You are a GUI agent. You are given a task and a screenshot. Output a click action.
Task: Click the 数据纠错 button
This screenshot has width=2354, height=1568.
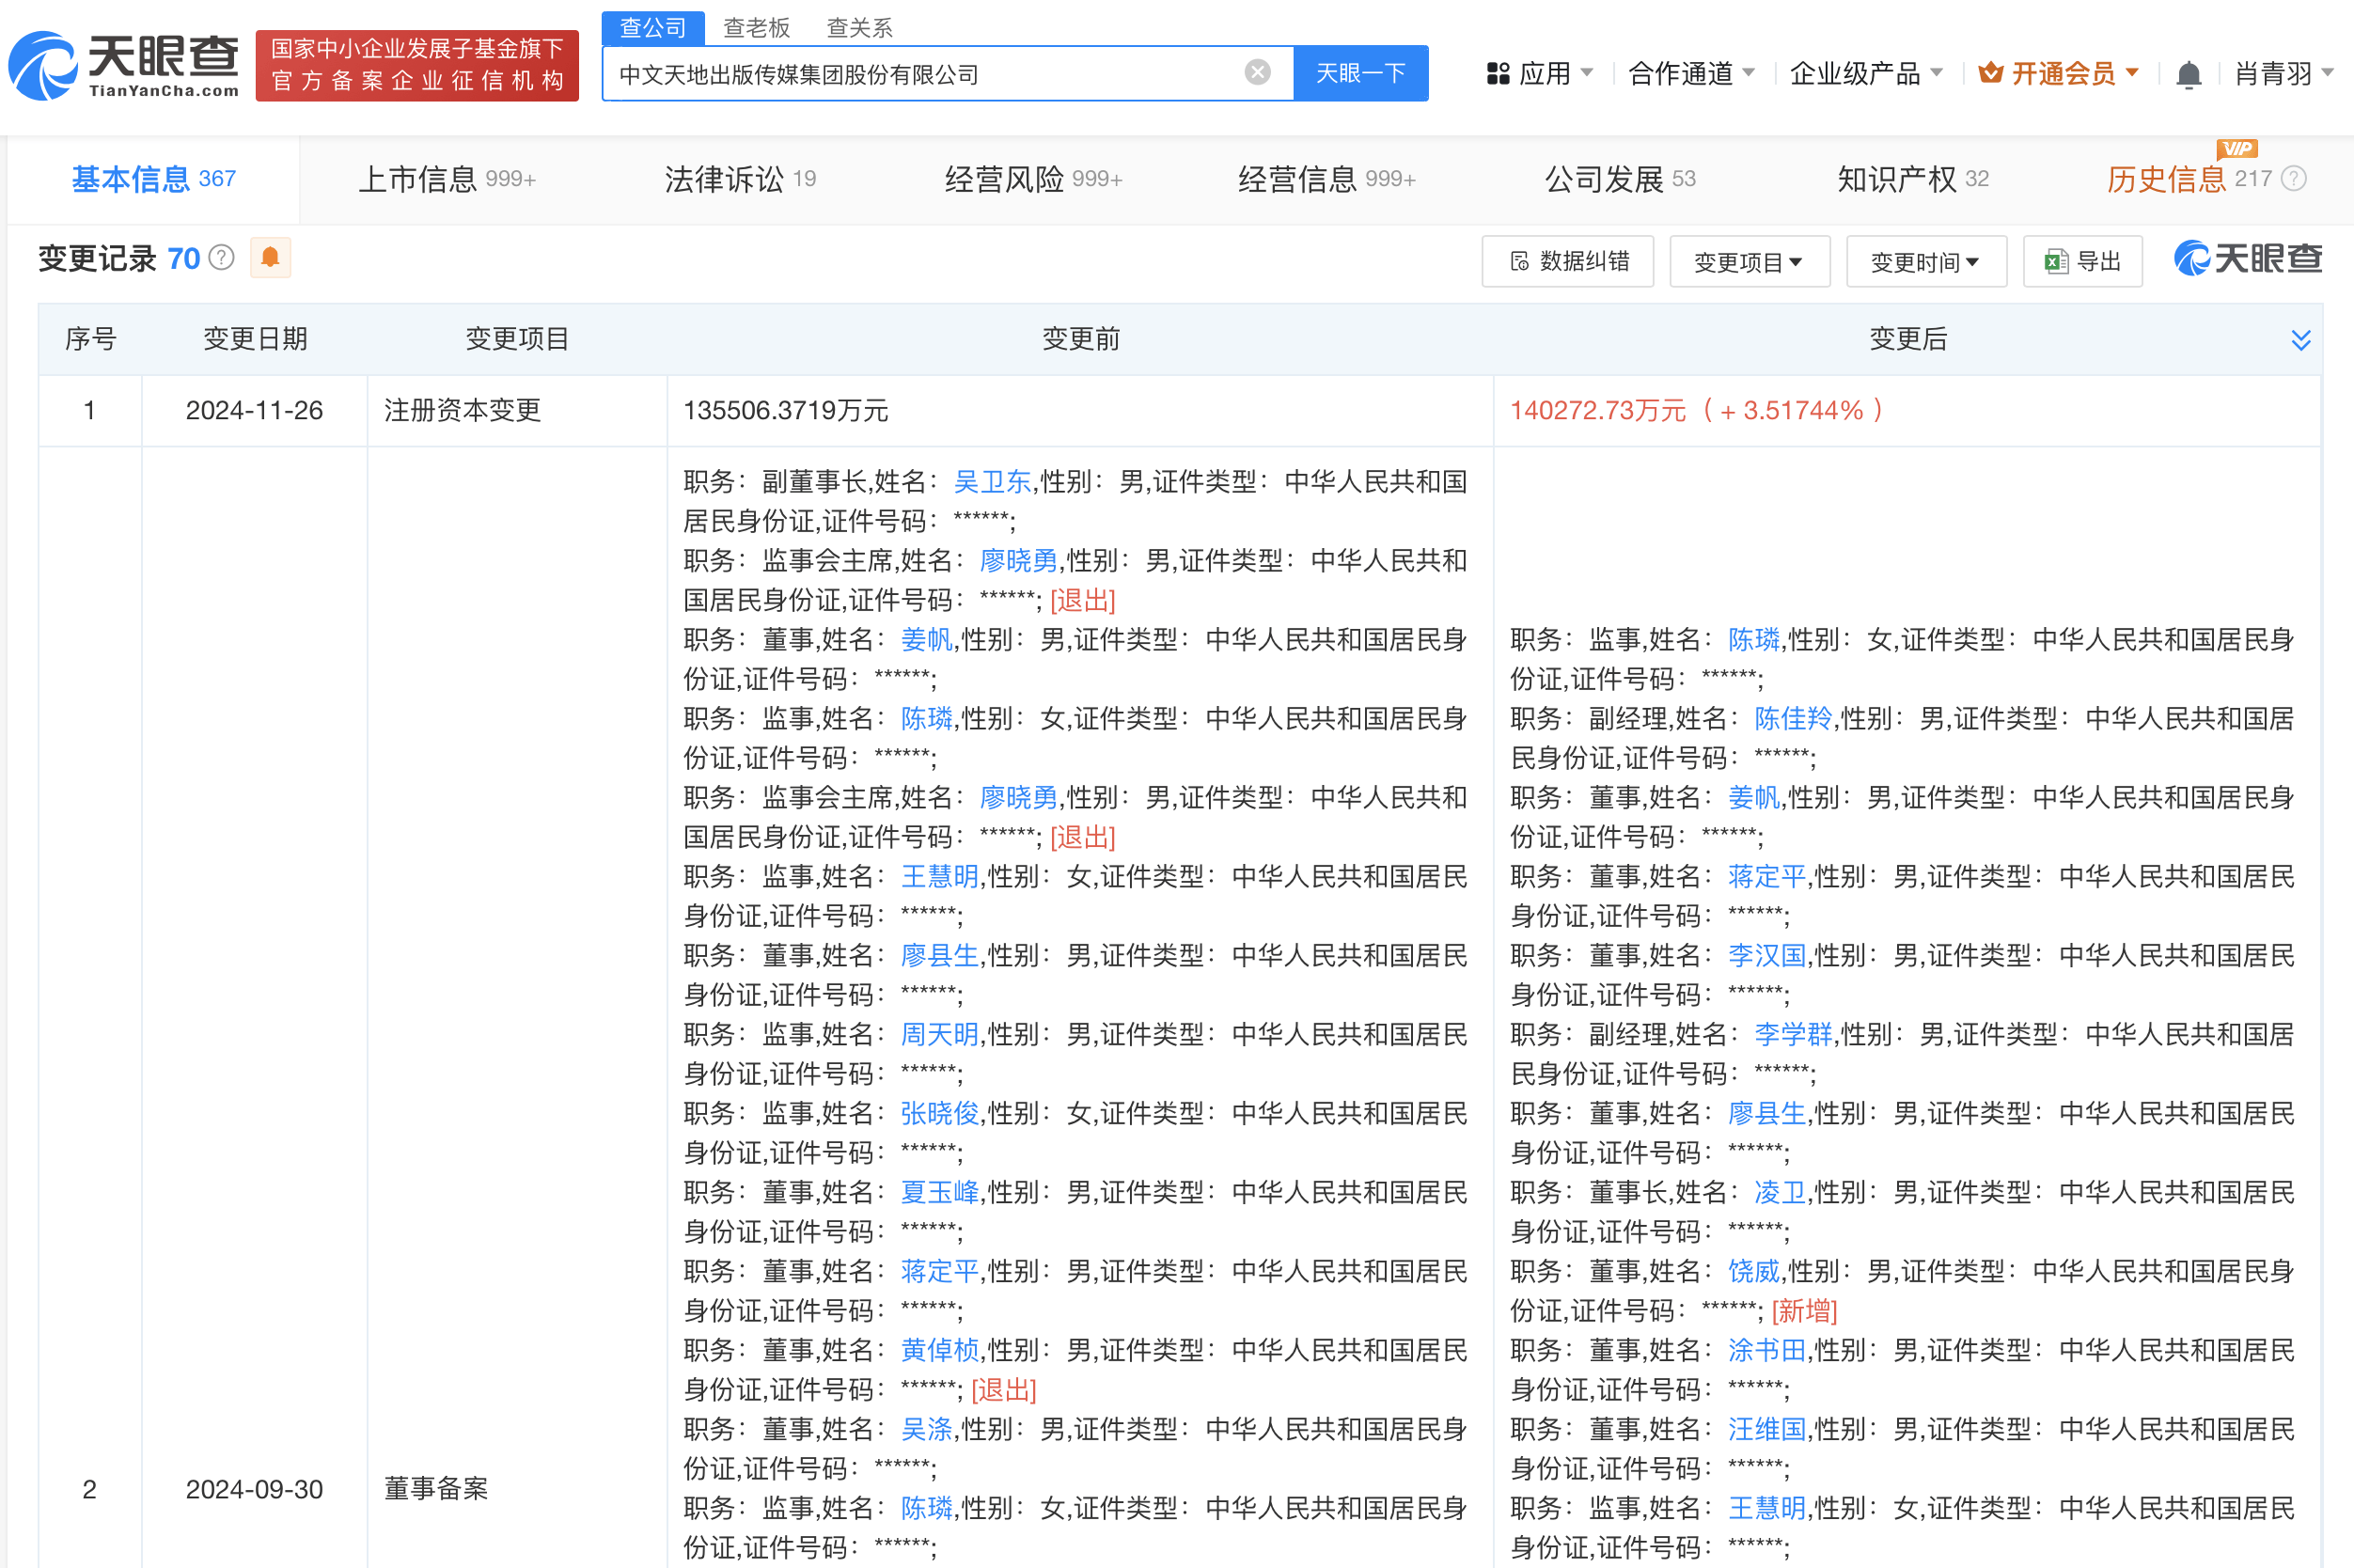click(1568, 262)
